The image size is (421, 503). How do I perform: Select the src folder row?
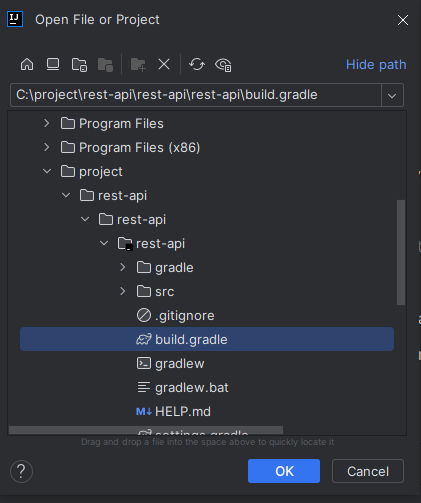point(207,292)
